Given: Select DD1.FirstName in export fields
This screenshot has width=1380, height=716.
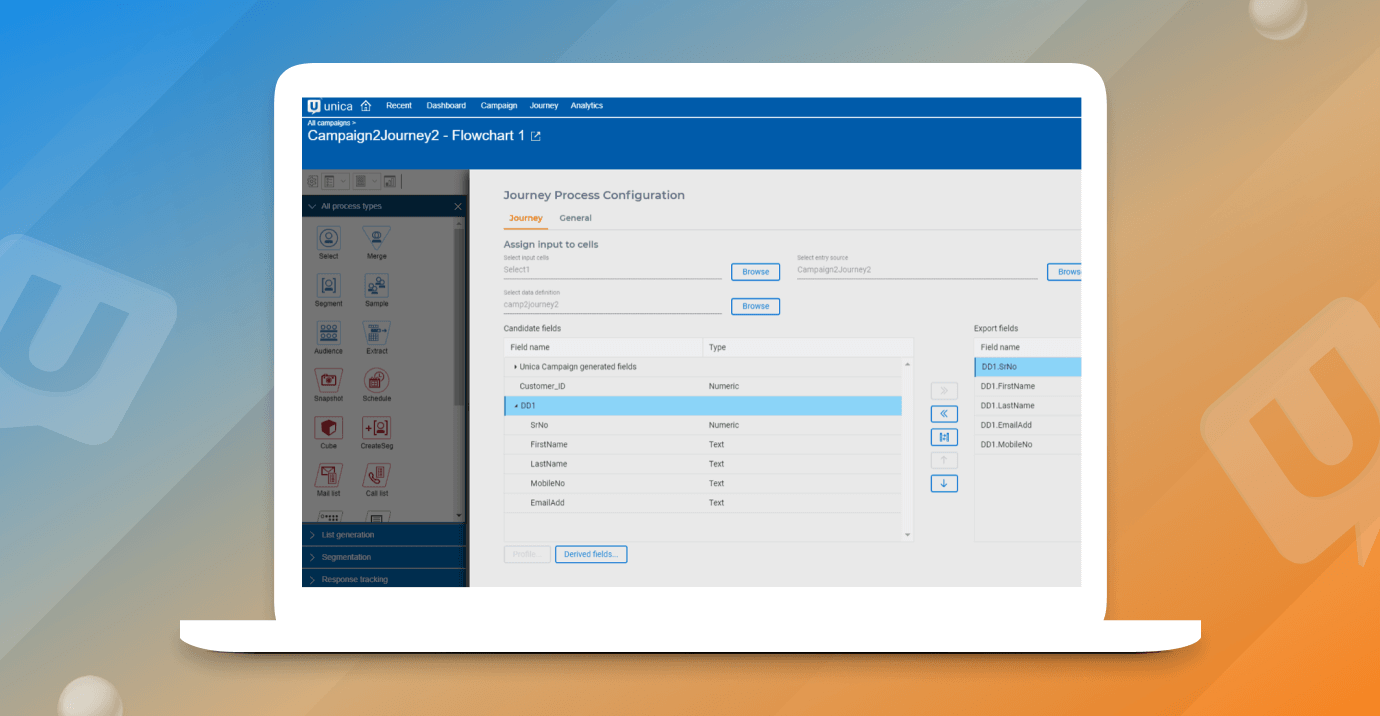Looking at the screenshot, I should [x=1028, y=386].
